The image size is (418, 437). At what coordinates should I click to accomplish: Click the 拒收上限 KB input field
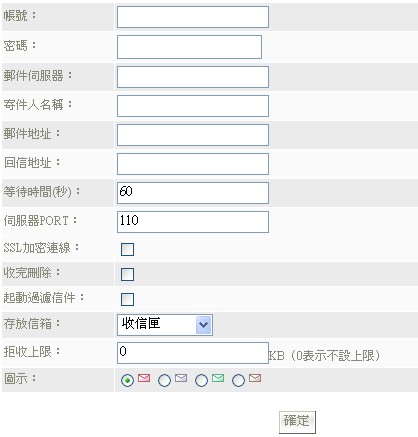click(193, 353)
